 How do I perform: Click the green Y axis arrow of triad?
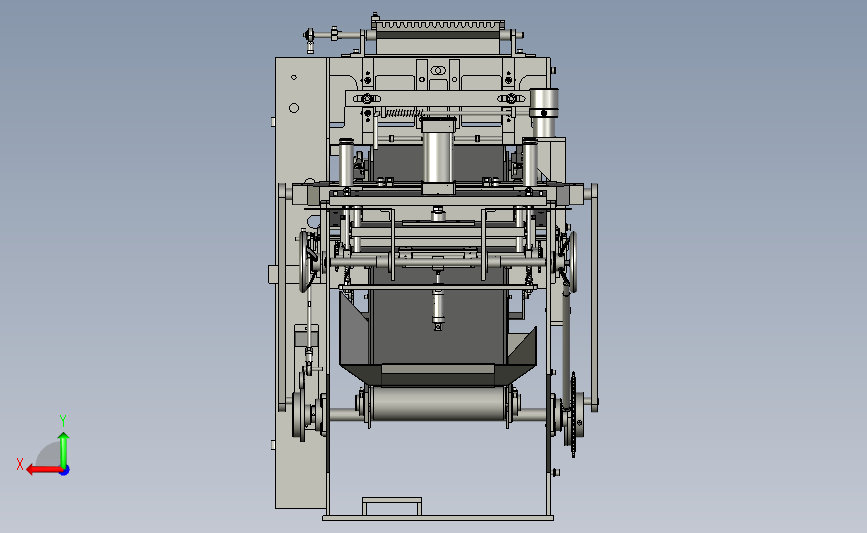(64, 449)
